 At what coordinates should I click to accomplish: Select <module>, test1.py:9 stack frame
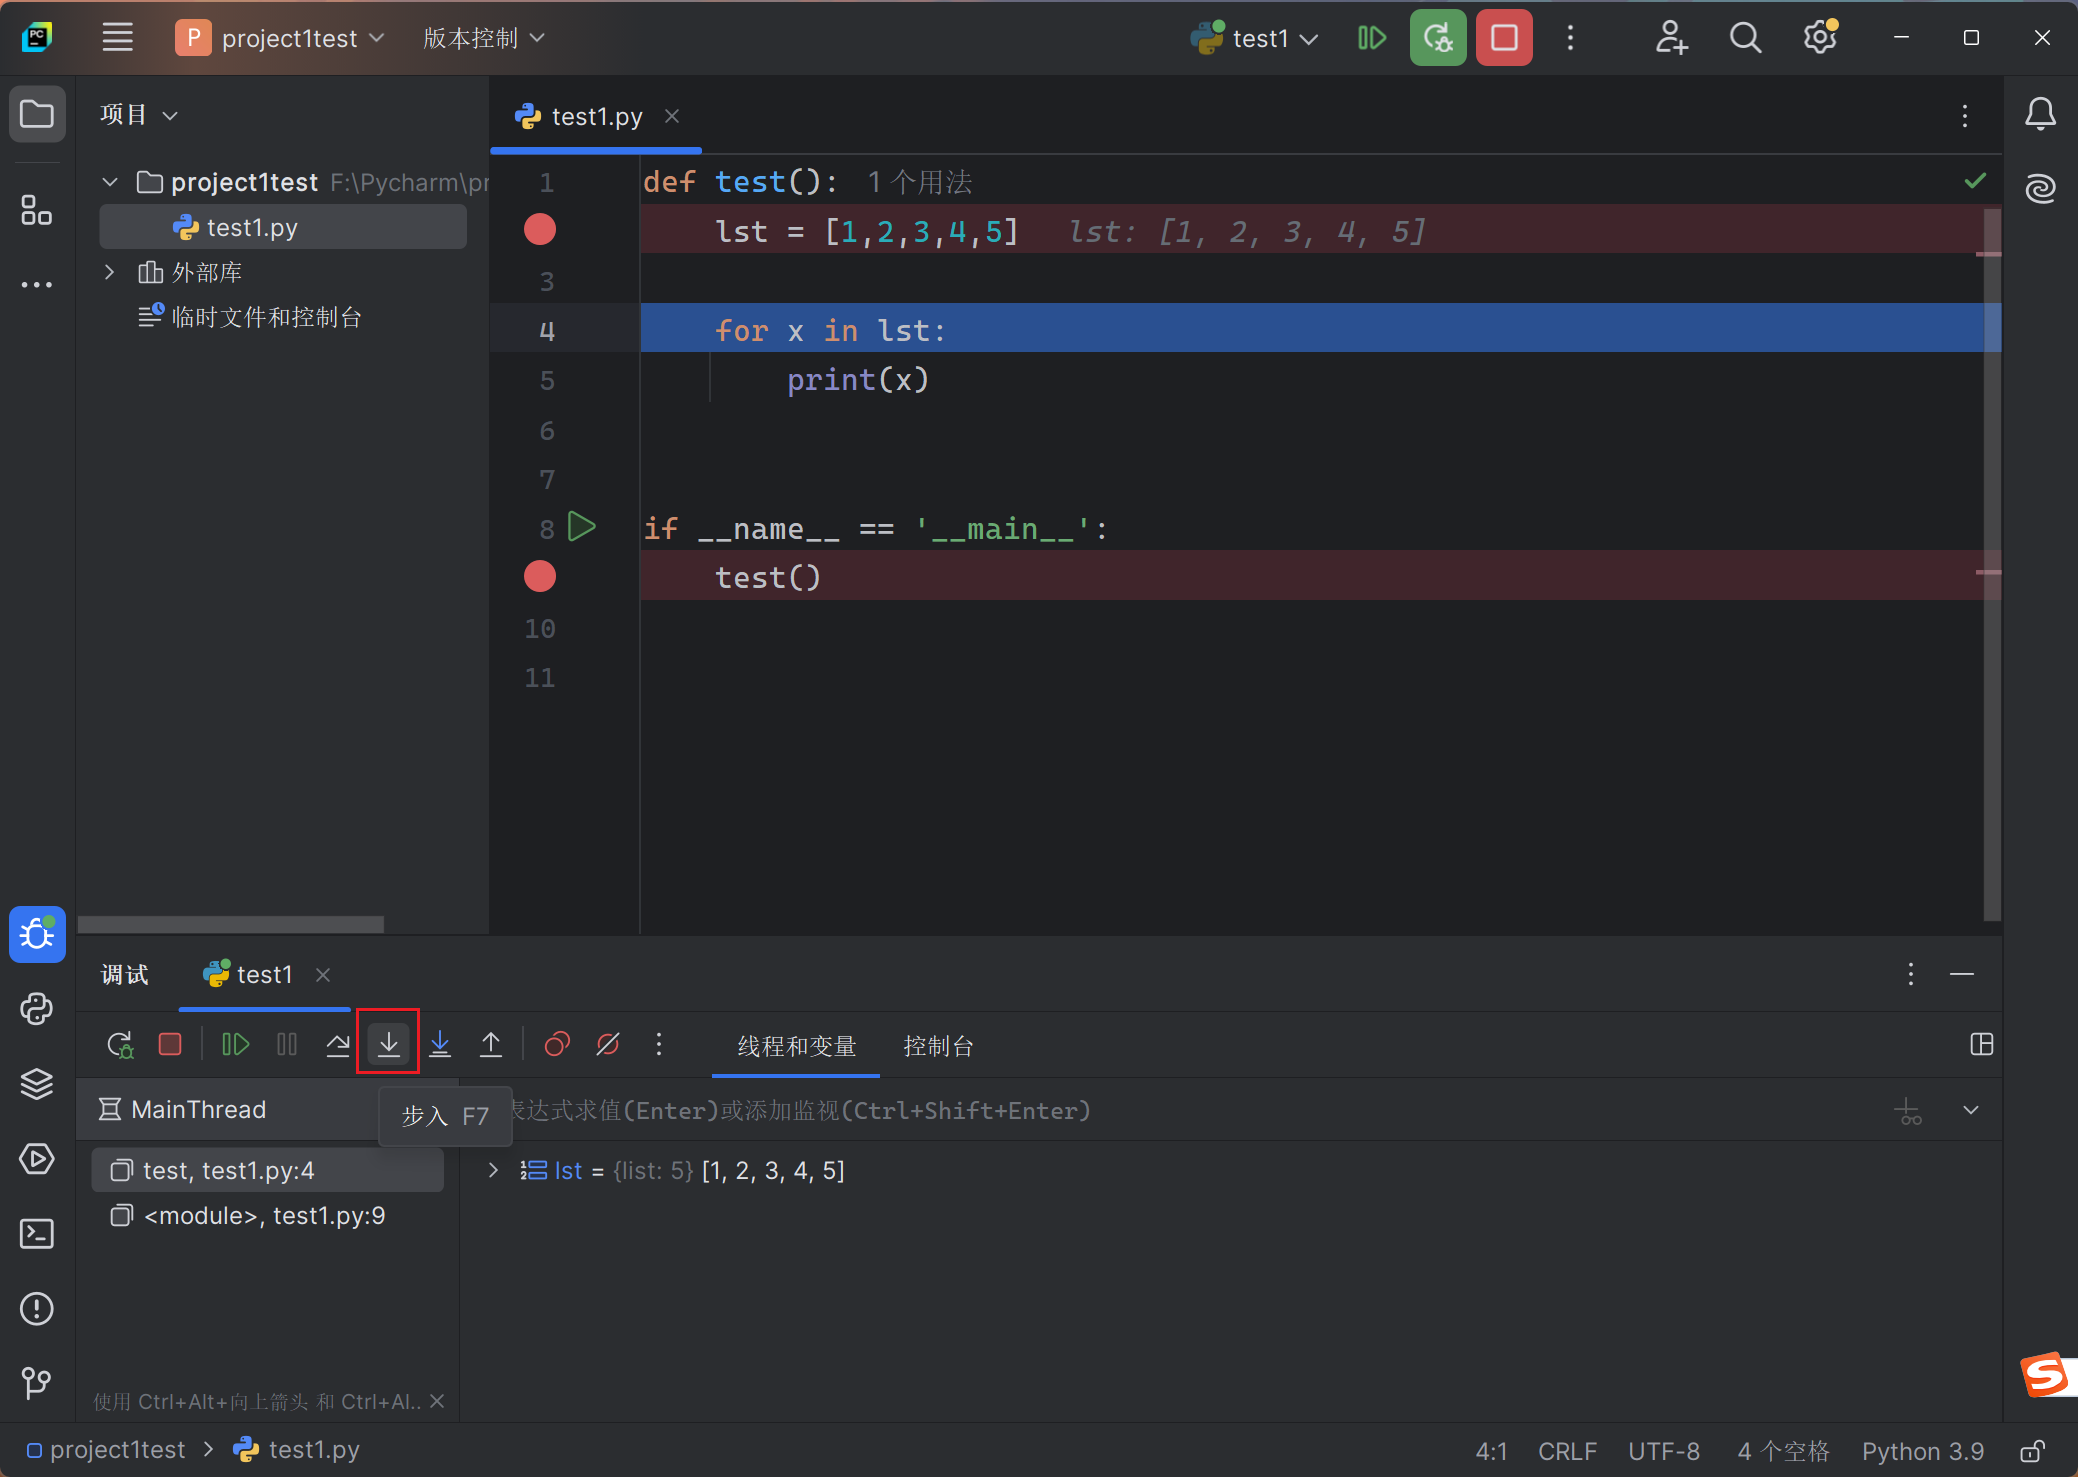(264, 1216)
